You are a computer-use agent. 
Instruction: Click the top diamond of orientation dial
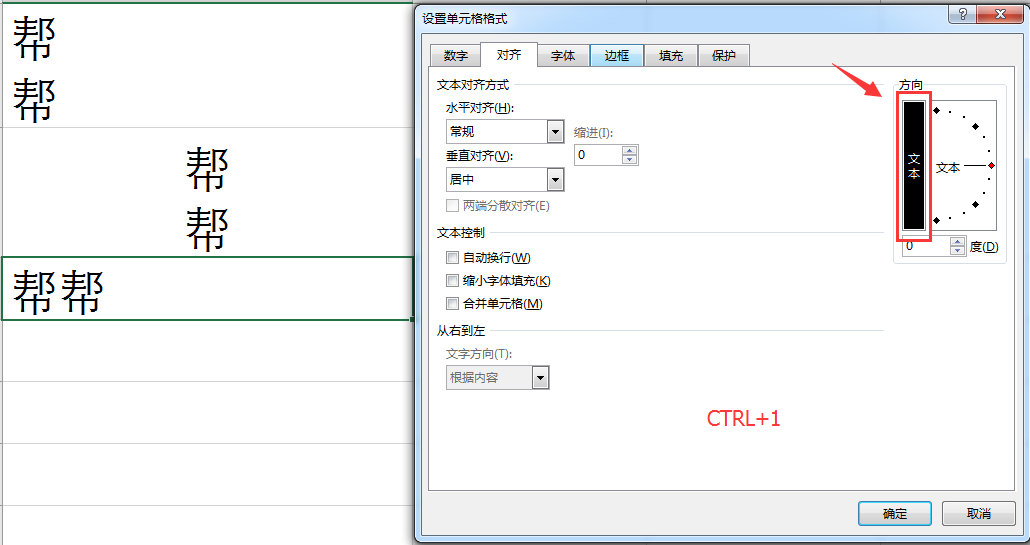coord(937,110)
